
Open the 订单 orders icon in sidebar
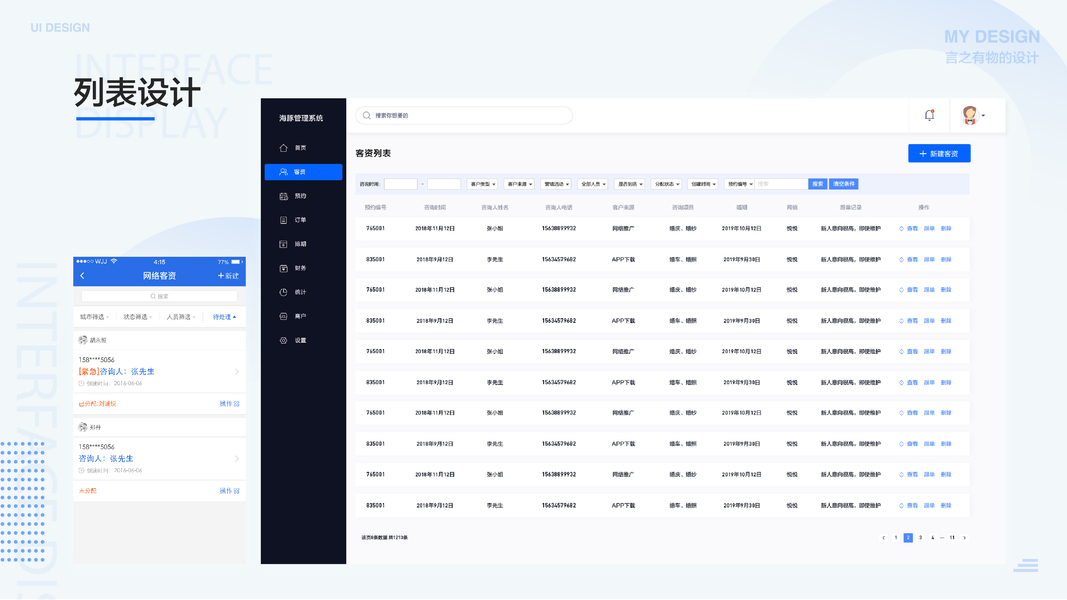[283, 220]
